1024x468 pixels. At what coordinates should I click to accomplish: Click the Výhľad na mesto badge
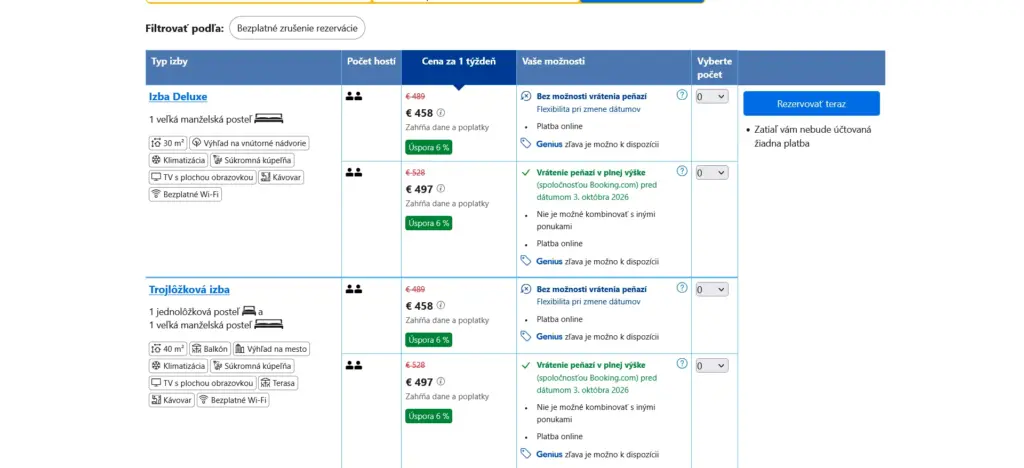[272, 349]
